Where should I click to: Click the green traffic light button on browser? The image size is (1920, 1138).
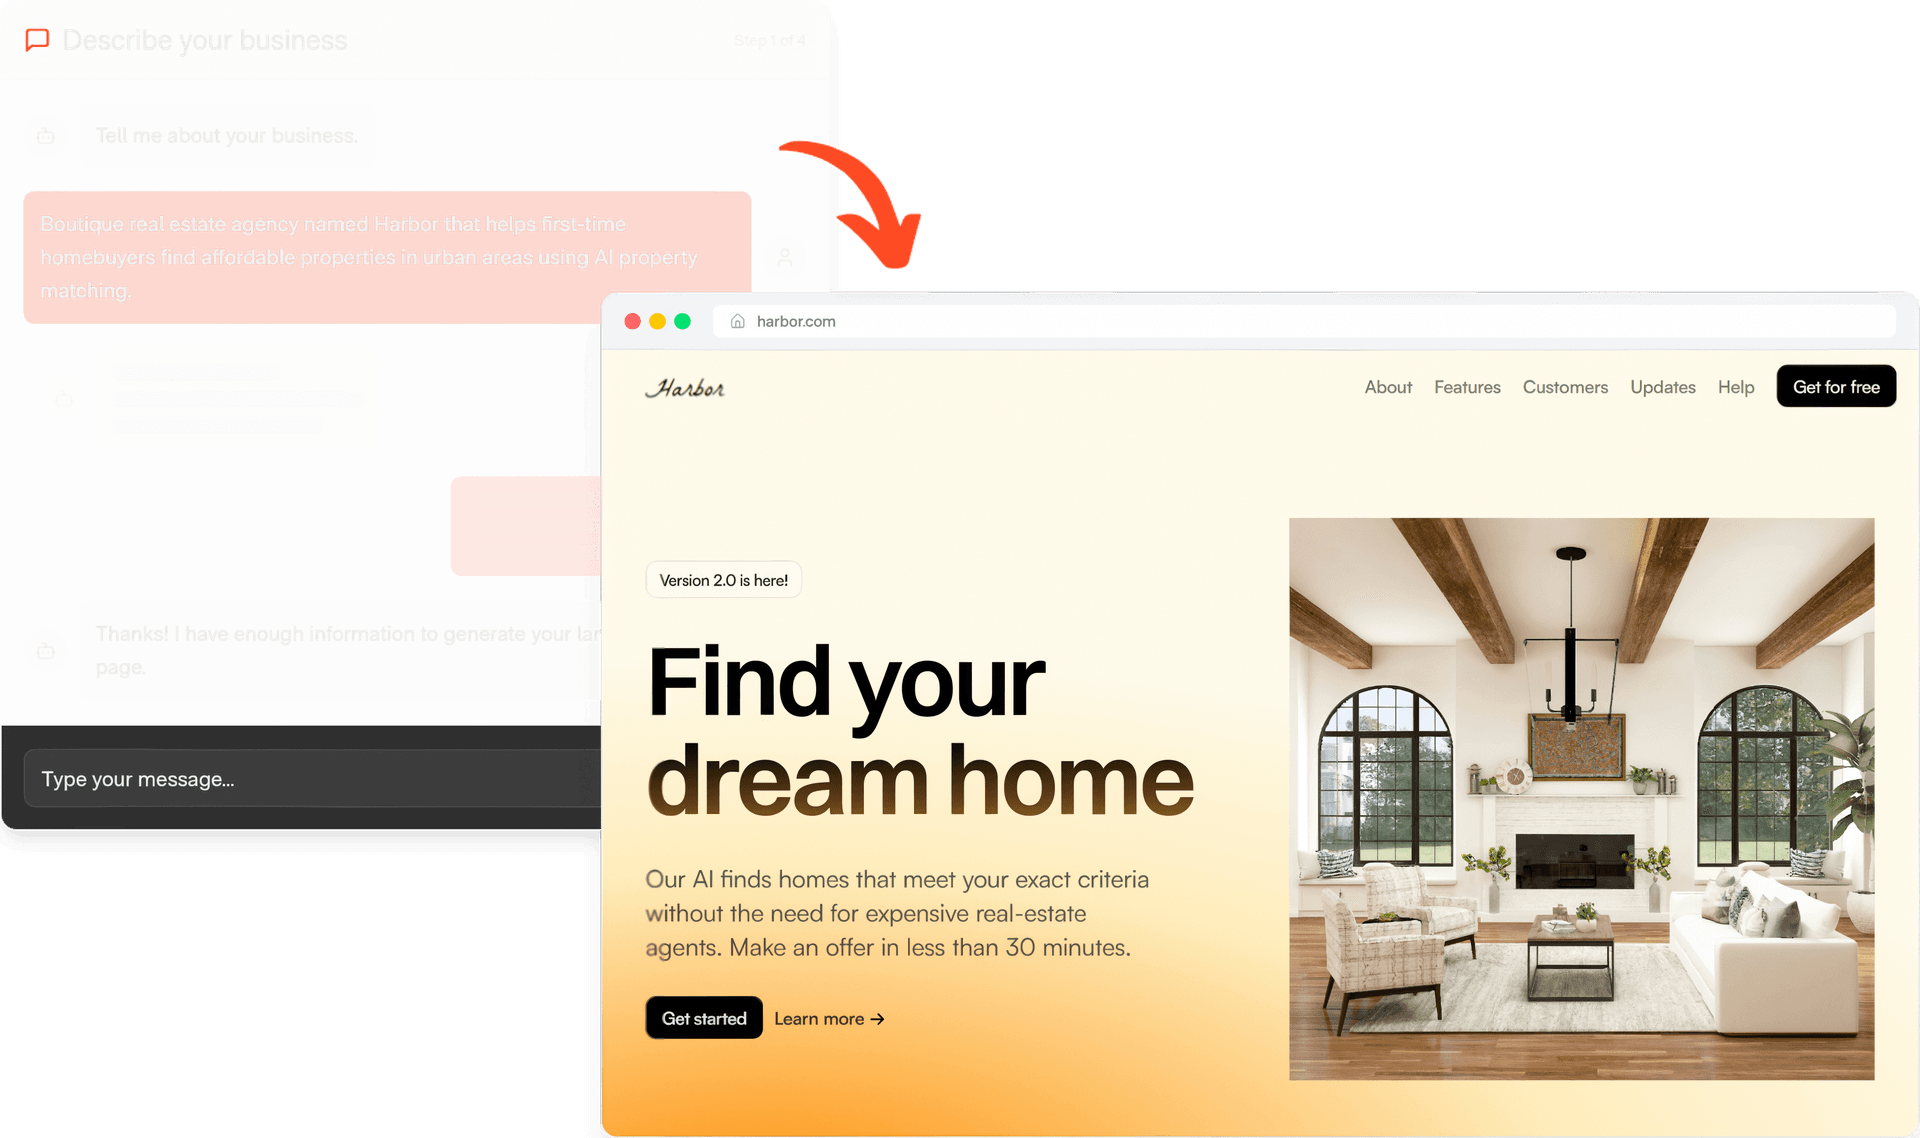[x=684, y=321]
